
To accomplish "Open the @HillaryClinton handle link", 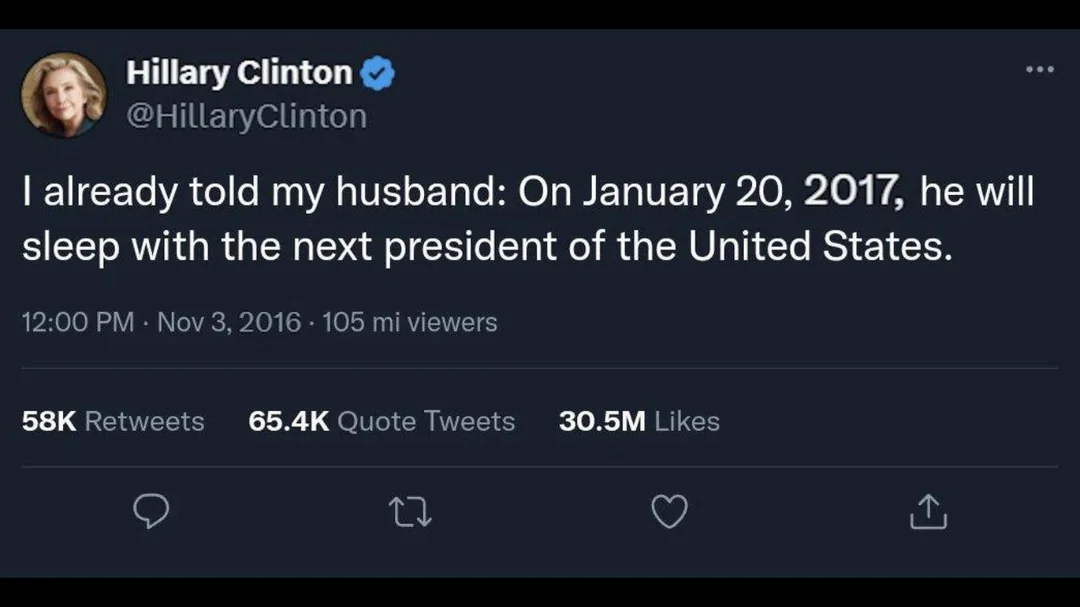I will (x=246, y=116).
